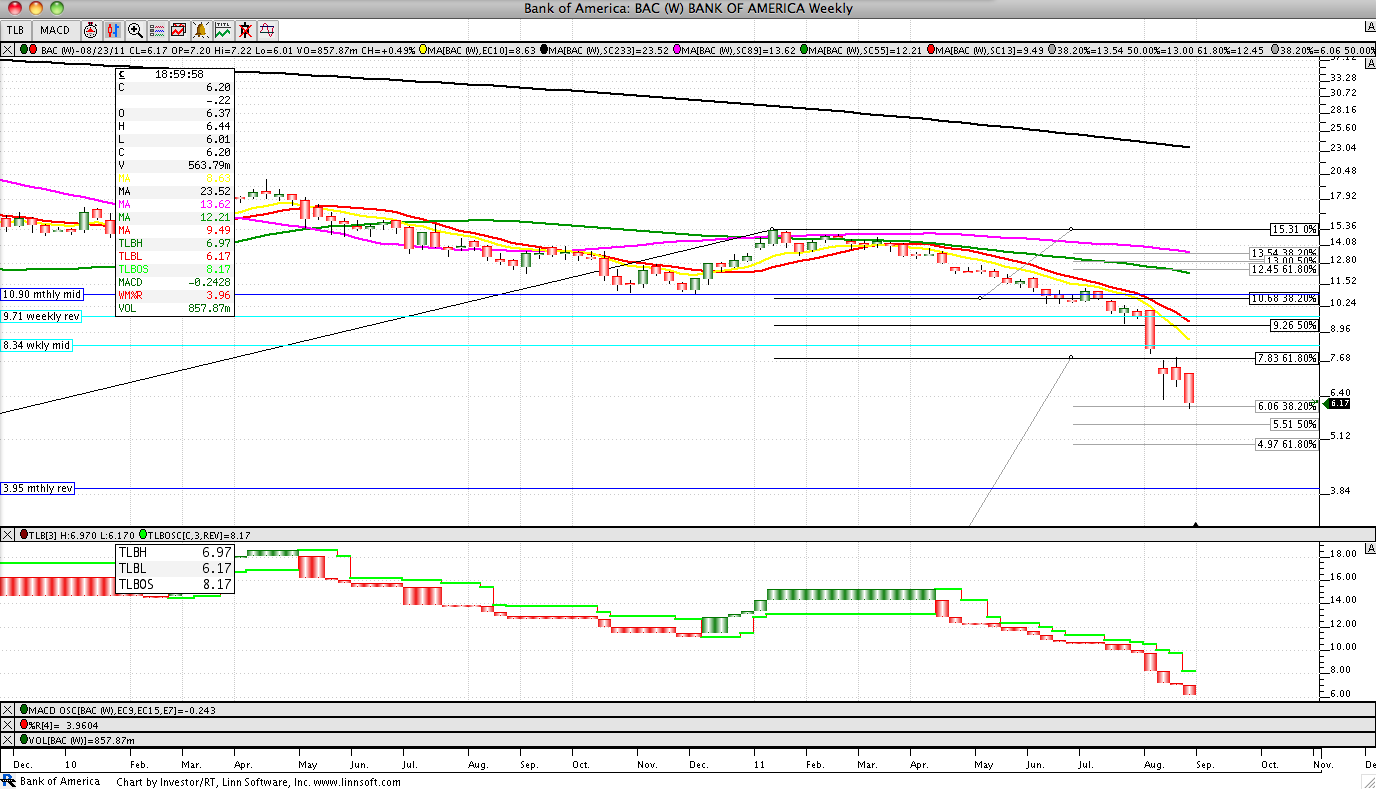Click the '12.45 61.80%' Fibonacci label
This screenshot has height=789, width=1376.
1284,269
